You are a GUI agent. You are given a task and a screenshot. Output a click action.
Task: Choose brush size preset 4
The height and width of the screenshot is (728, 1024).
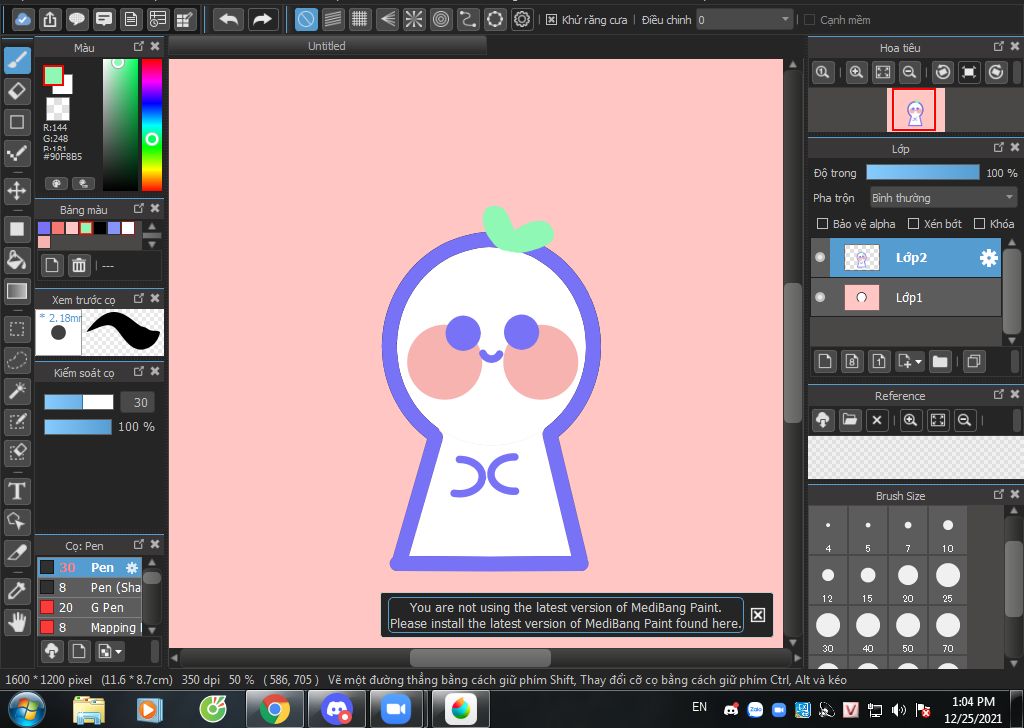(828, 531)
